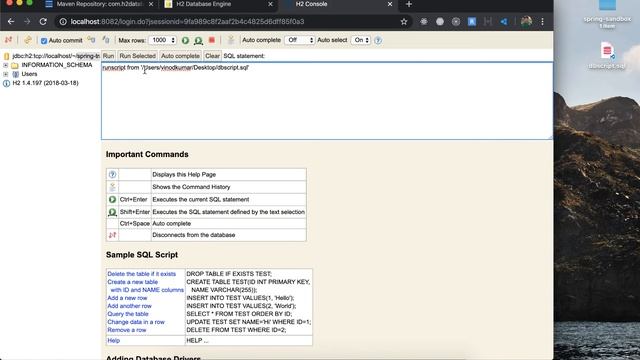Click run icon in Ctrl+Enter row
The height and width of the screenshot is (360, 640).
[112, 200]
